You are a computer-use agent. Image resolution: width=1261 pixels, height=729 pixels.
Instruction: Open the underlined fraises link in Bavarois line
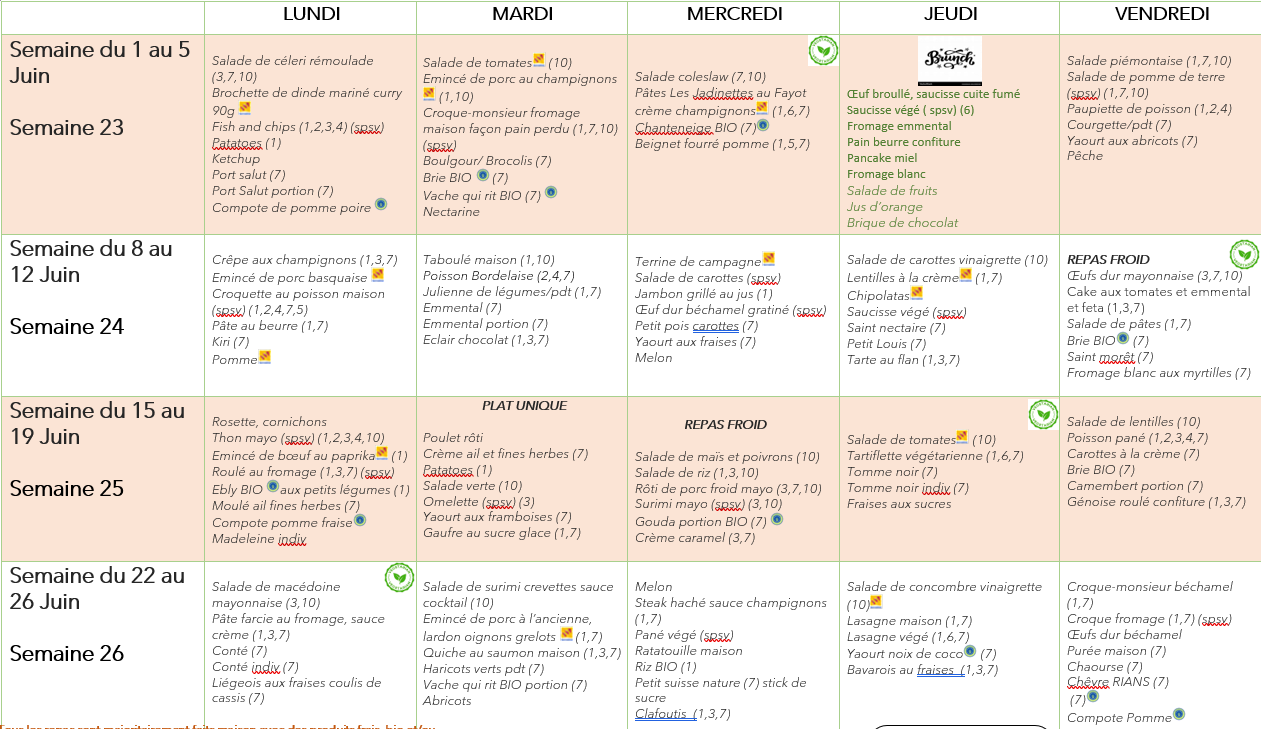pyautogui.click(x=938, y=670)
